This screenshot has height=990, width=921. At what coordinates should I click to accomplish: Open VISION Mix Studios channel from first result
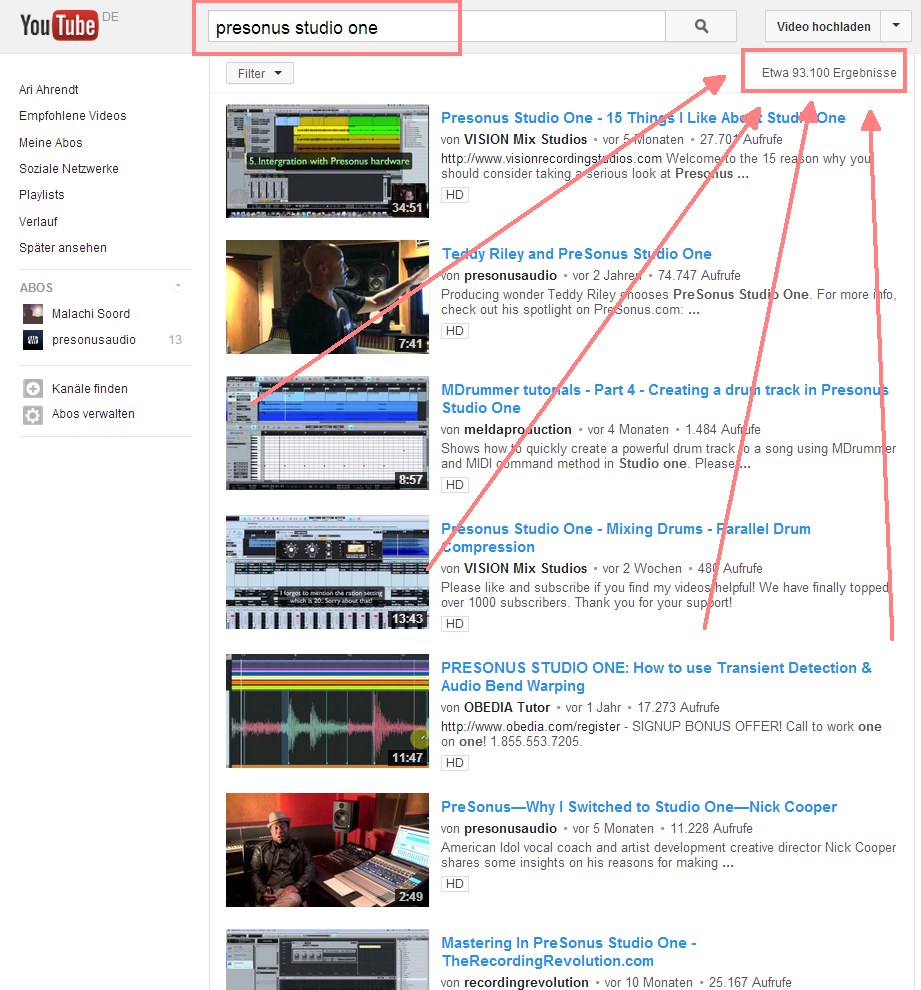[x=525, y=140]
